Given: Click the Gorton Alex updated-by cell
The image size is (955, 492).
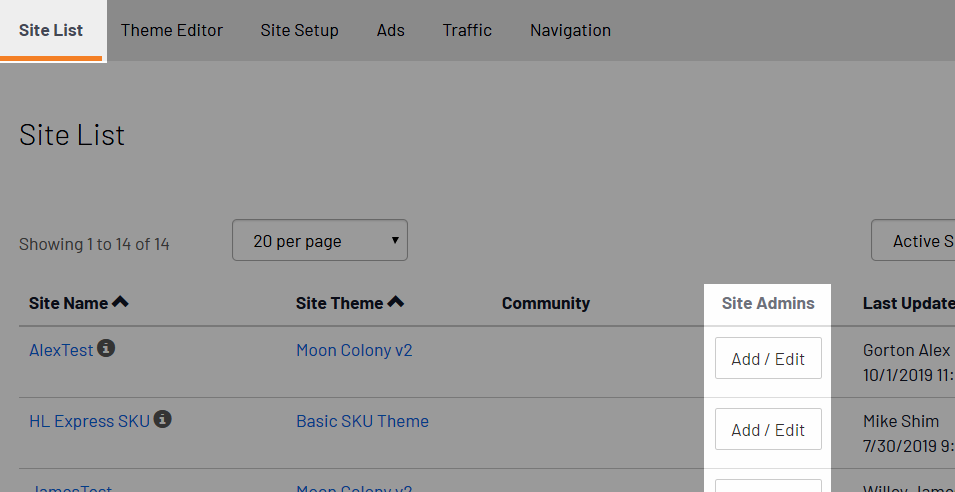Looking at the screenshot, I should click(x=906, y=351).
